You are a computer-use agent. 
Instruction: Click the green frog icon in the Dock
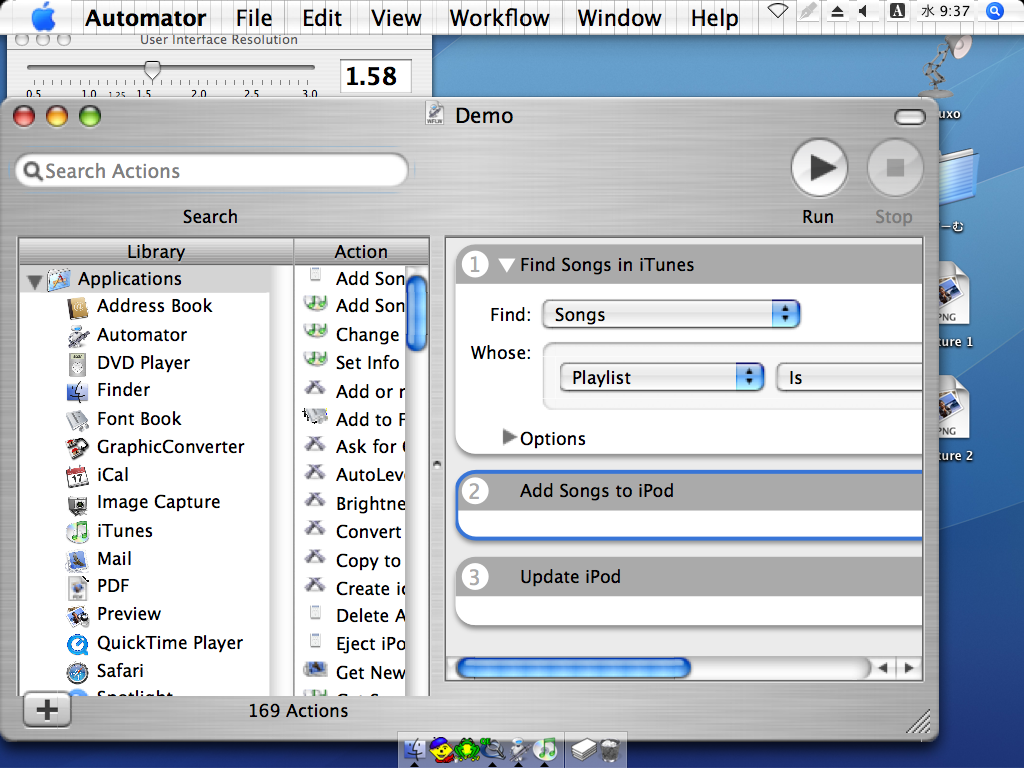click(x=468, y=750)
